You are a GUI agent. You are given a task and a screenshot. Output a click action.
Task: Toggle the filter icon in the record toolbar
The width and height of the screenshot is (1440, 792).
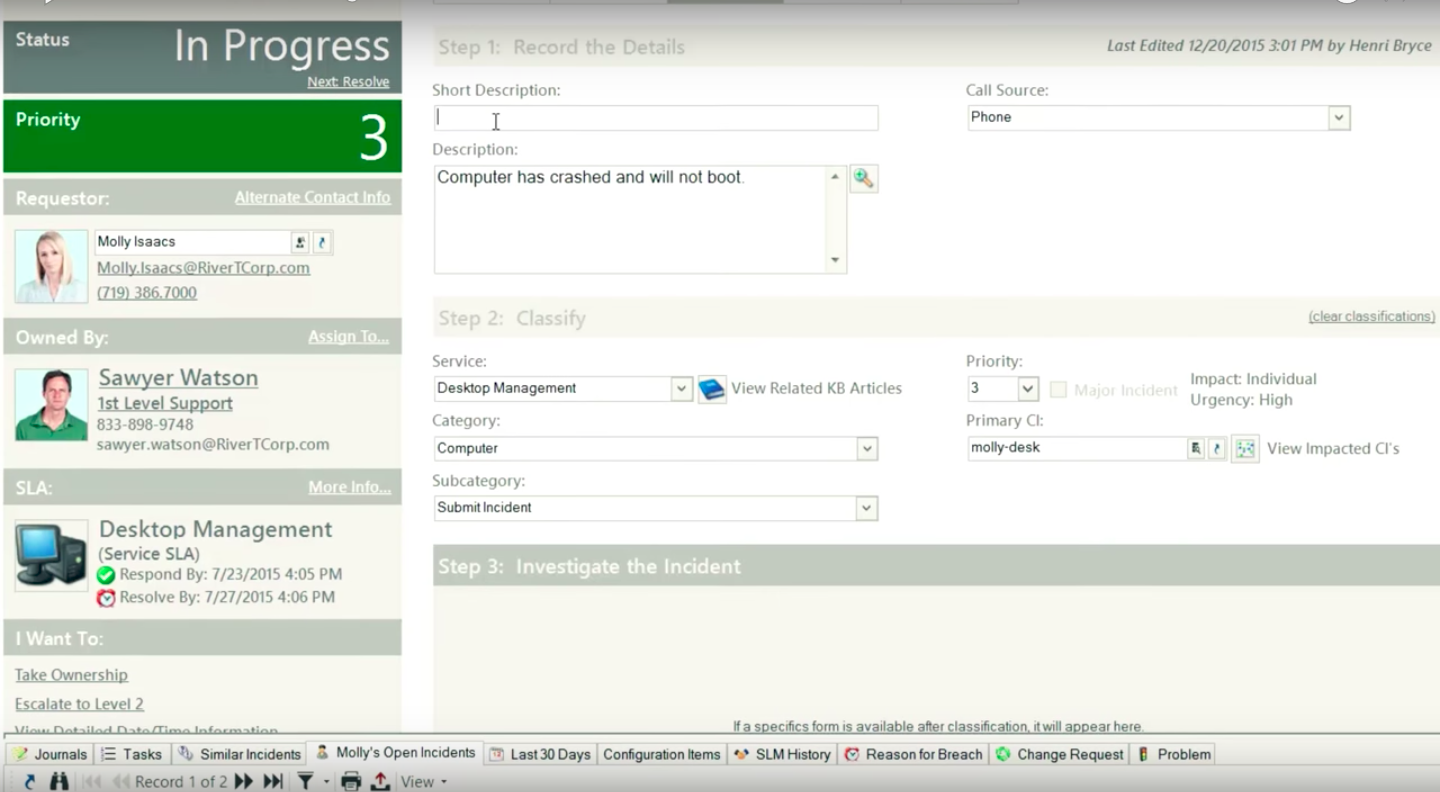tap(307, 781)
